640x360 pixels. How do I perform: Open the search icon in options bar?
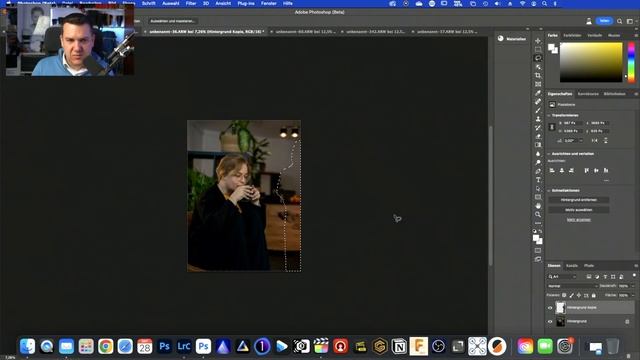pyautogui.click(x=620, y=21)
